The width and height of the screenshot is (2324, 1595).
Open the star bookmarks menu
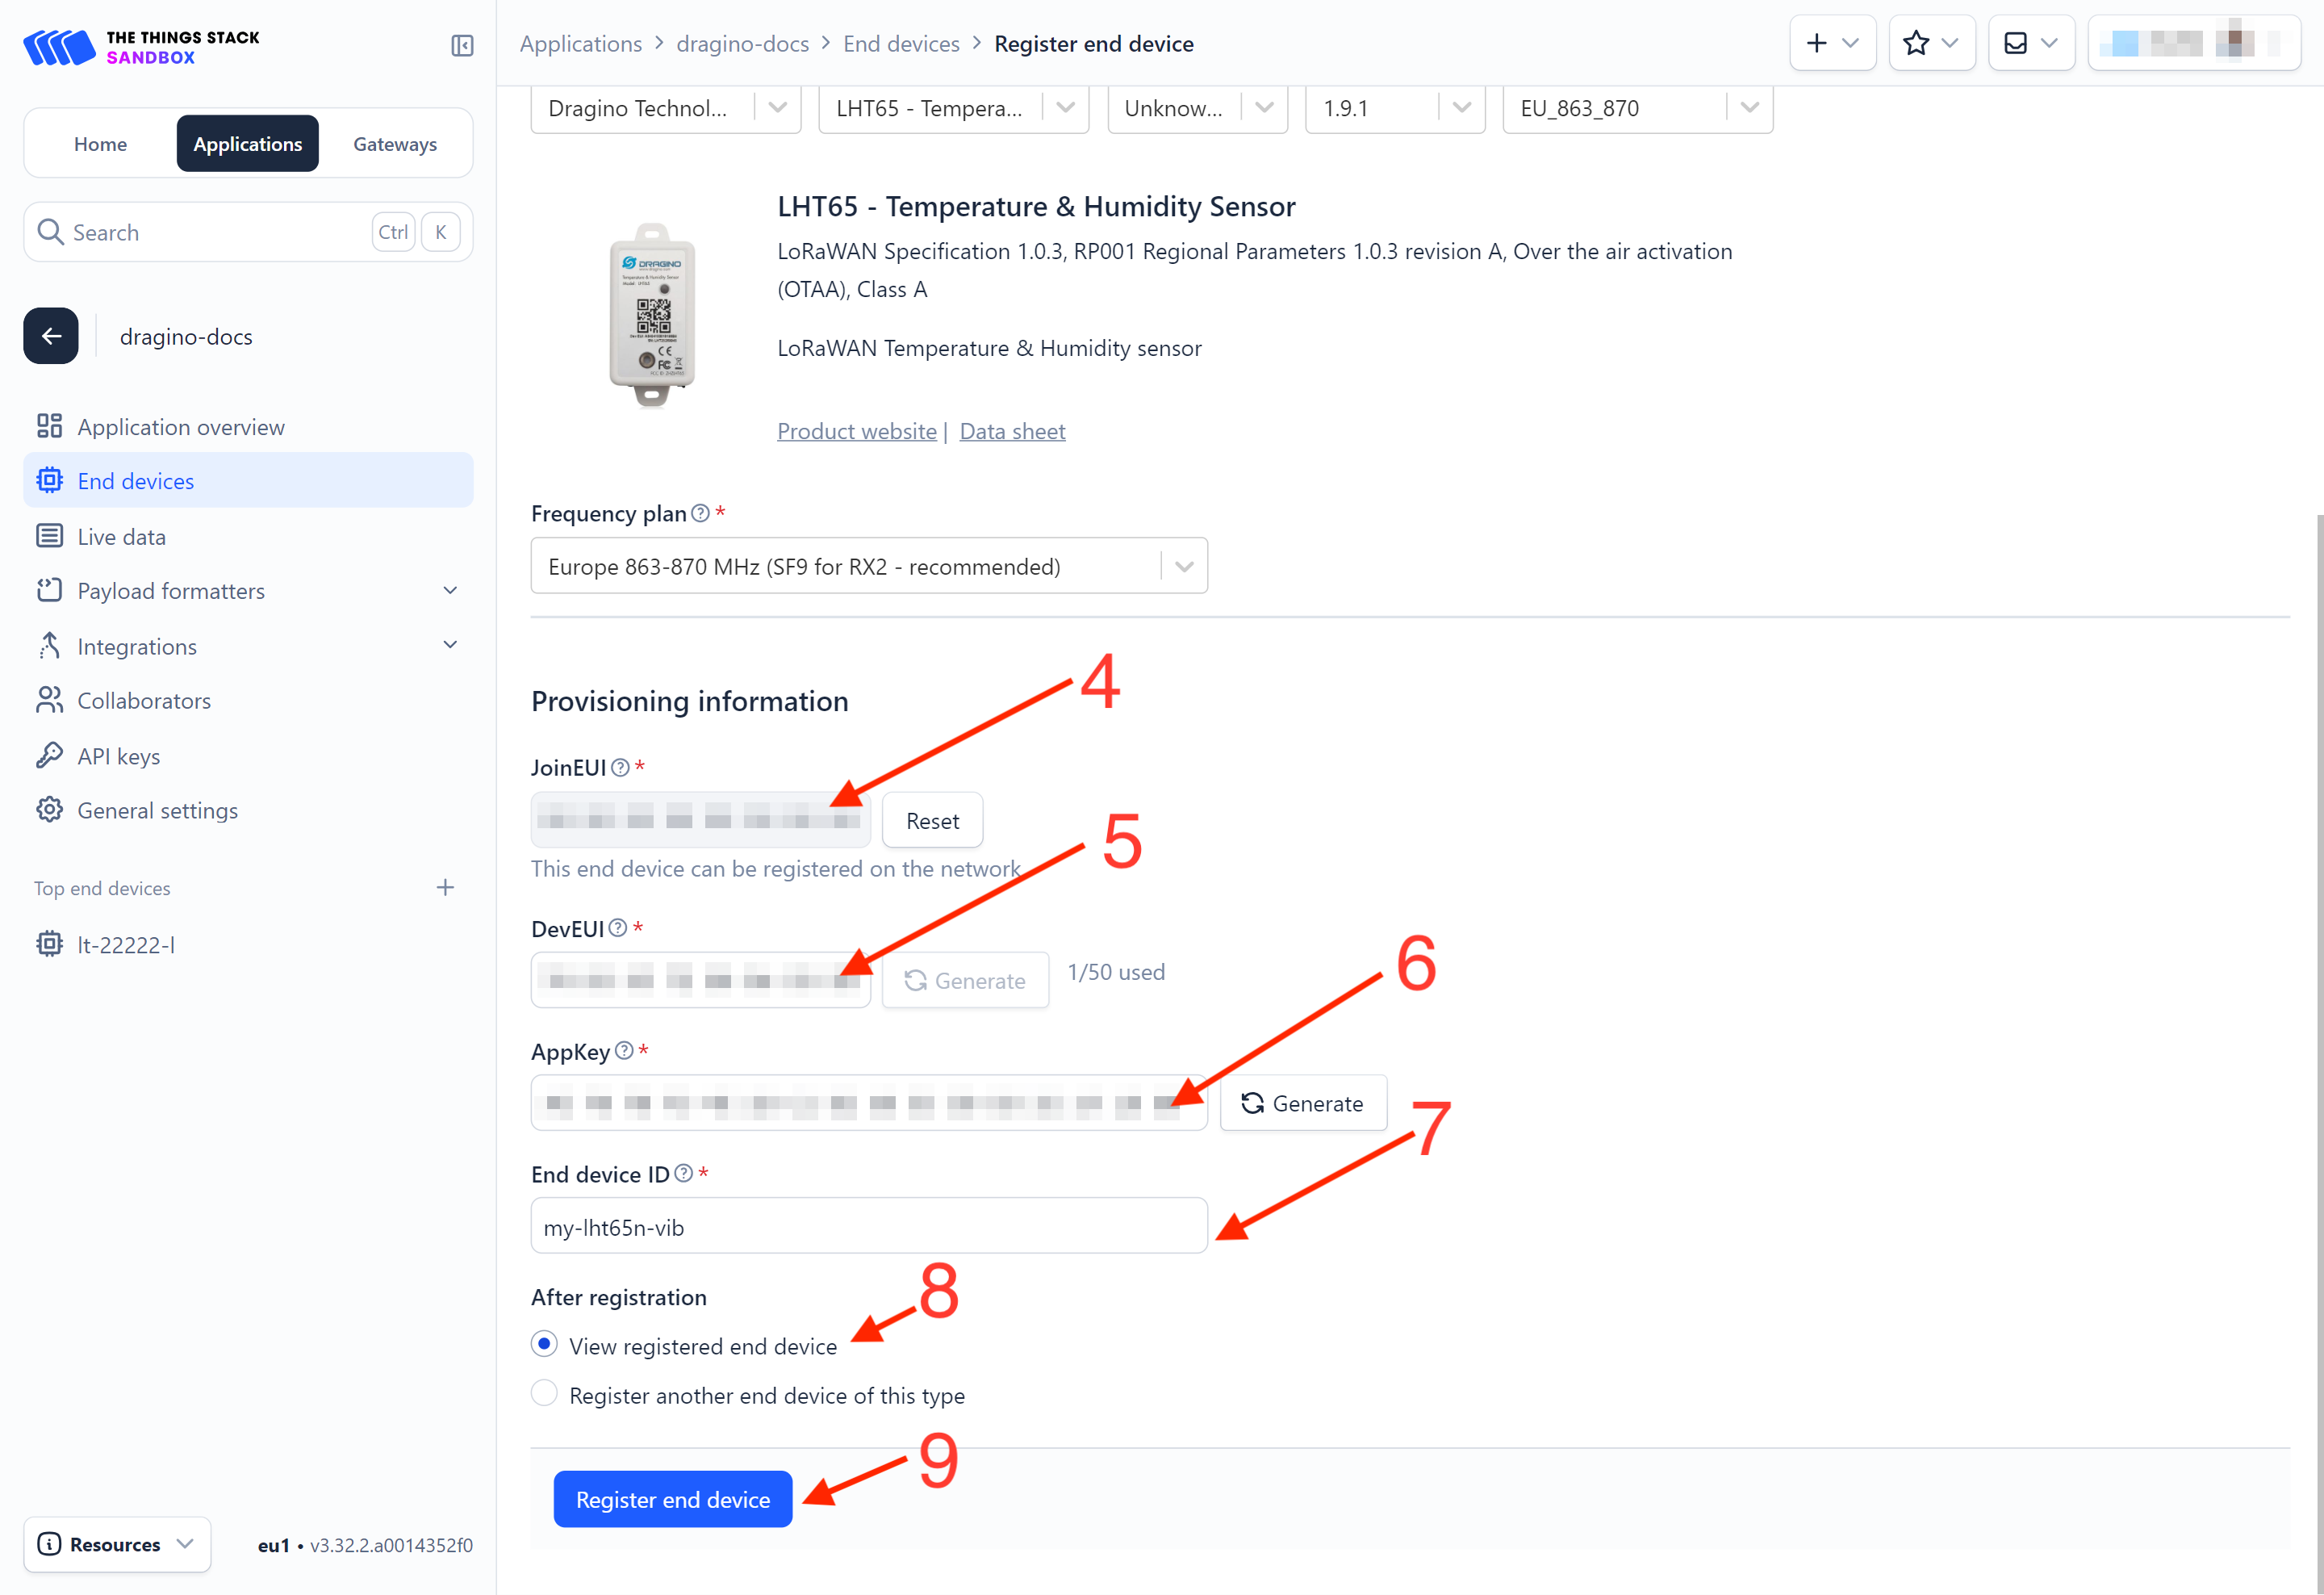pos(1931,43)
